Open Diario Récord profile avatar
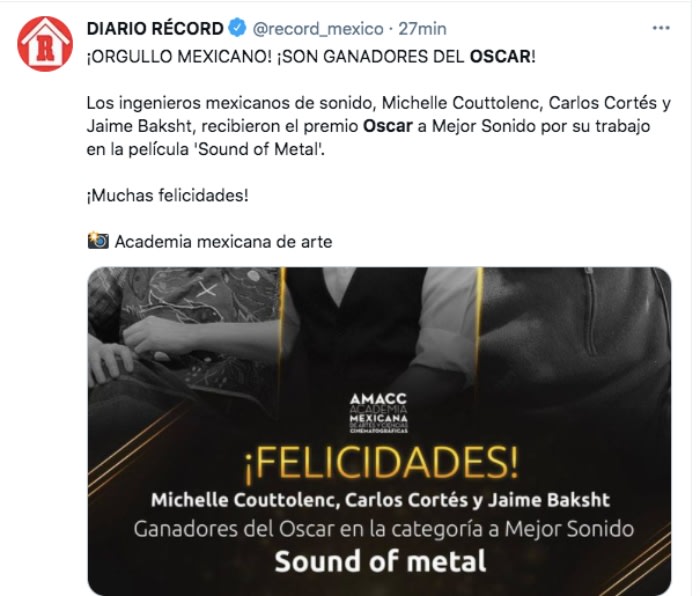This screenshot has height=596, width=700. (45, 44)
